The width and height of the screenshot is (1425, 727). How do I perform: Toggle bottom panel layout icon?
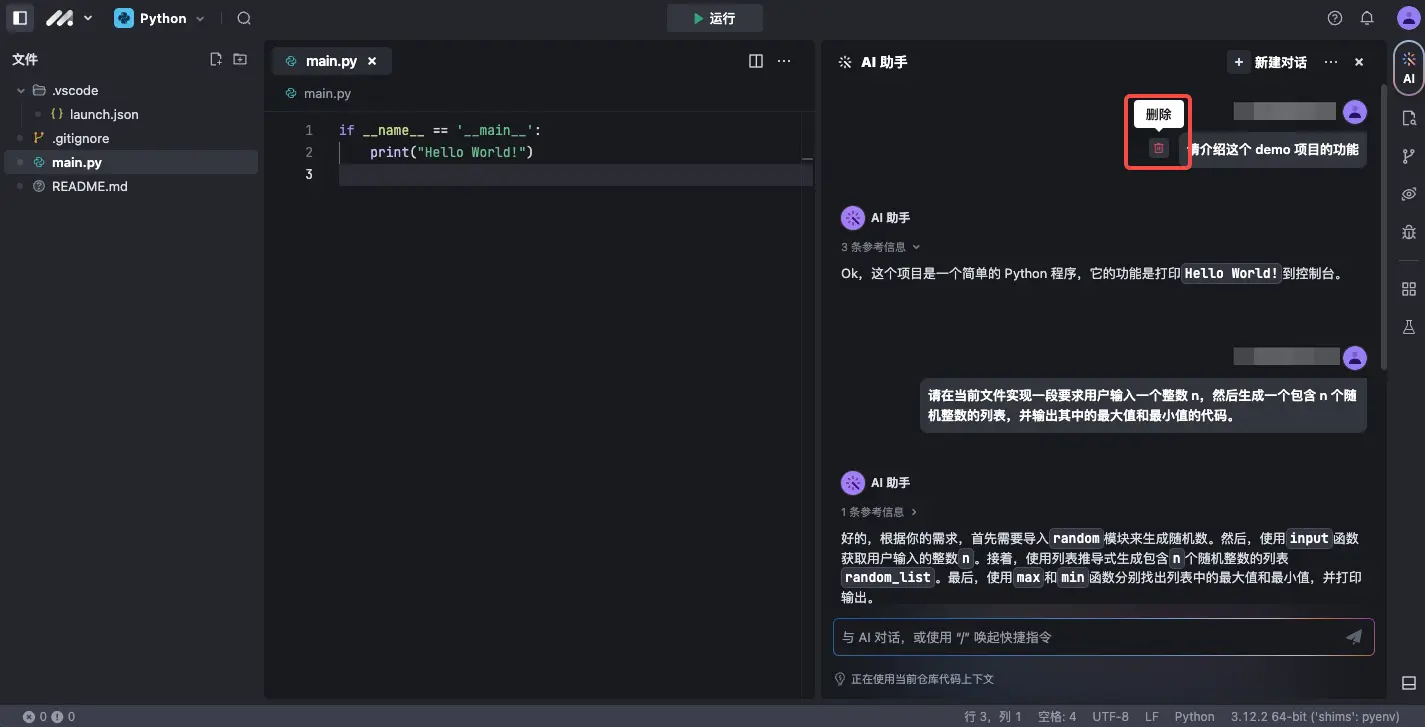[x=1409, y=684]
